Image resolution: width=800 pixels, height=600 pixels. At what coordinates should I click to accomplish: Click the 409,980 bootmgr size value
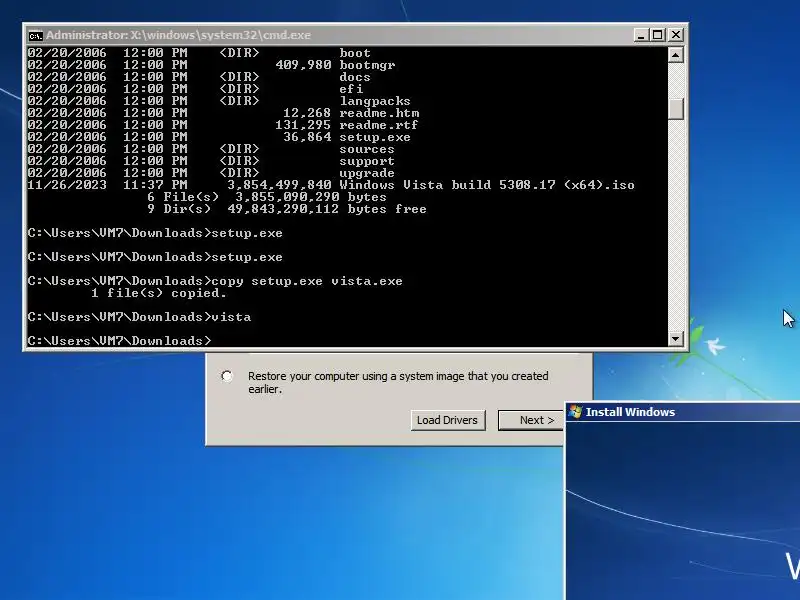(x=303, y=65)
